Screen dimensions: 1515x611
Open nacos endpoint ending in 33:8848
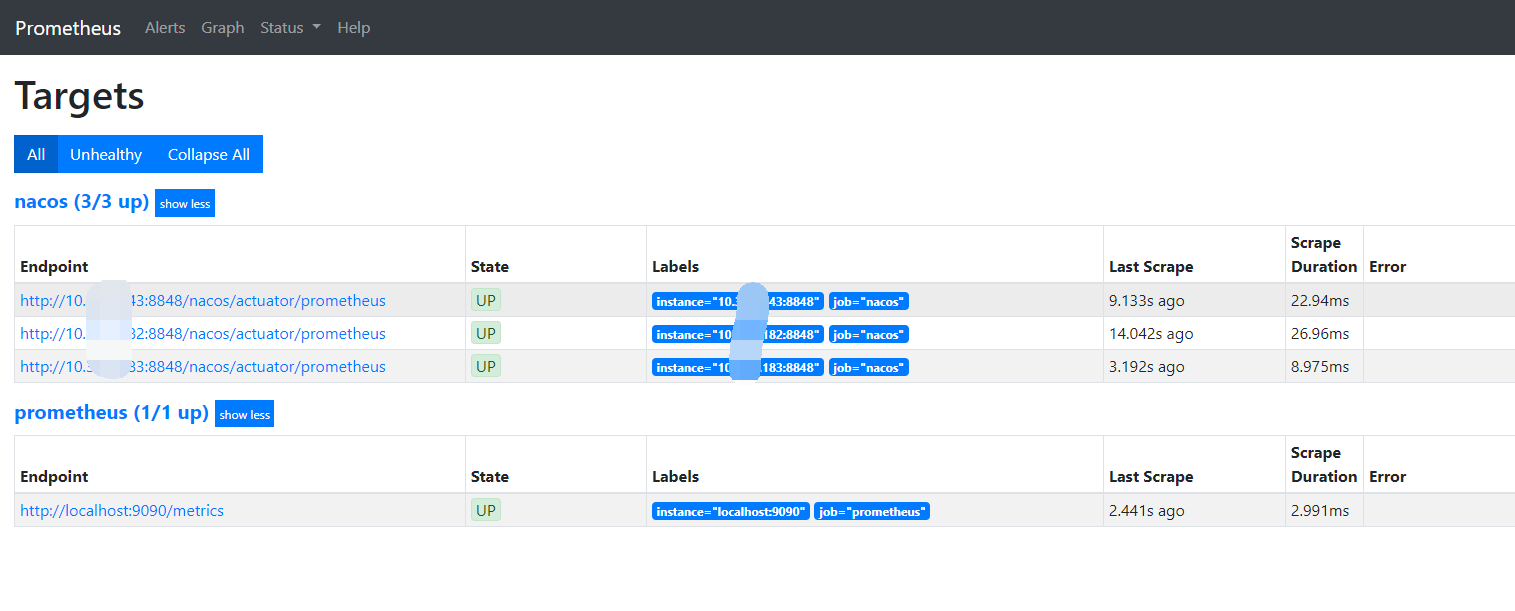203,367
